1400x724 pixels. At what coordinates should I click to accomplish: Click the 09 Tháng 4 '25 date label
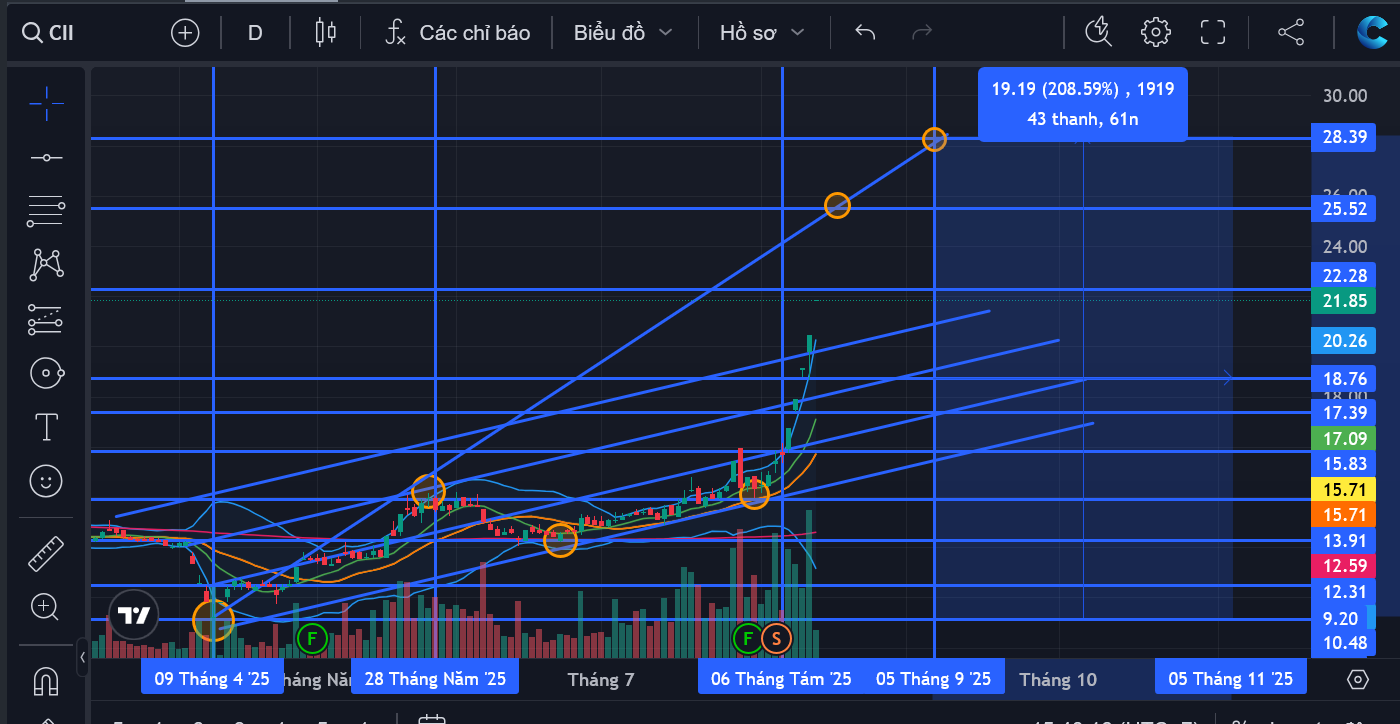point(212,679)
